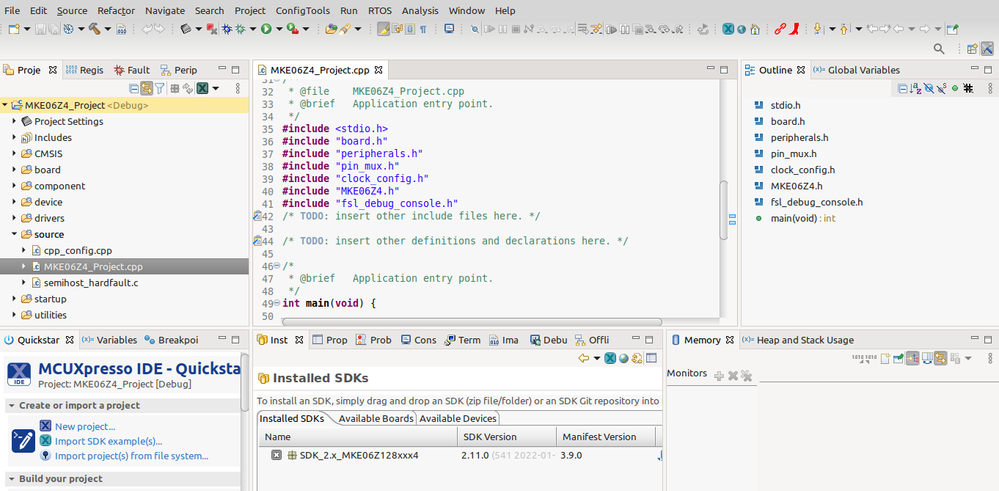Click the New wizard toolbar icon
The width and height of the screenshot is (999, 491).
pos(13,29)
